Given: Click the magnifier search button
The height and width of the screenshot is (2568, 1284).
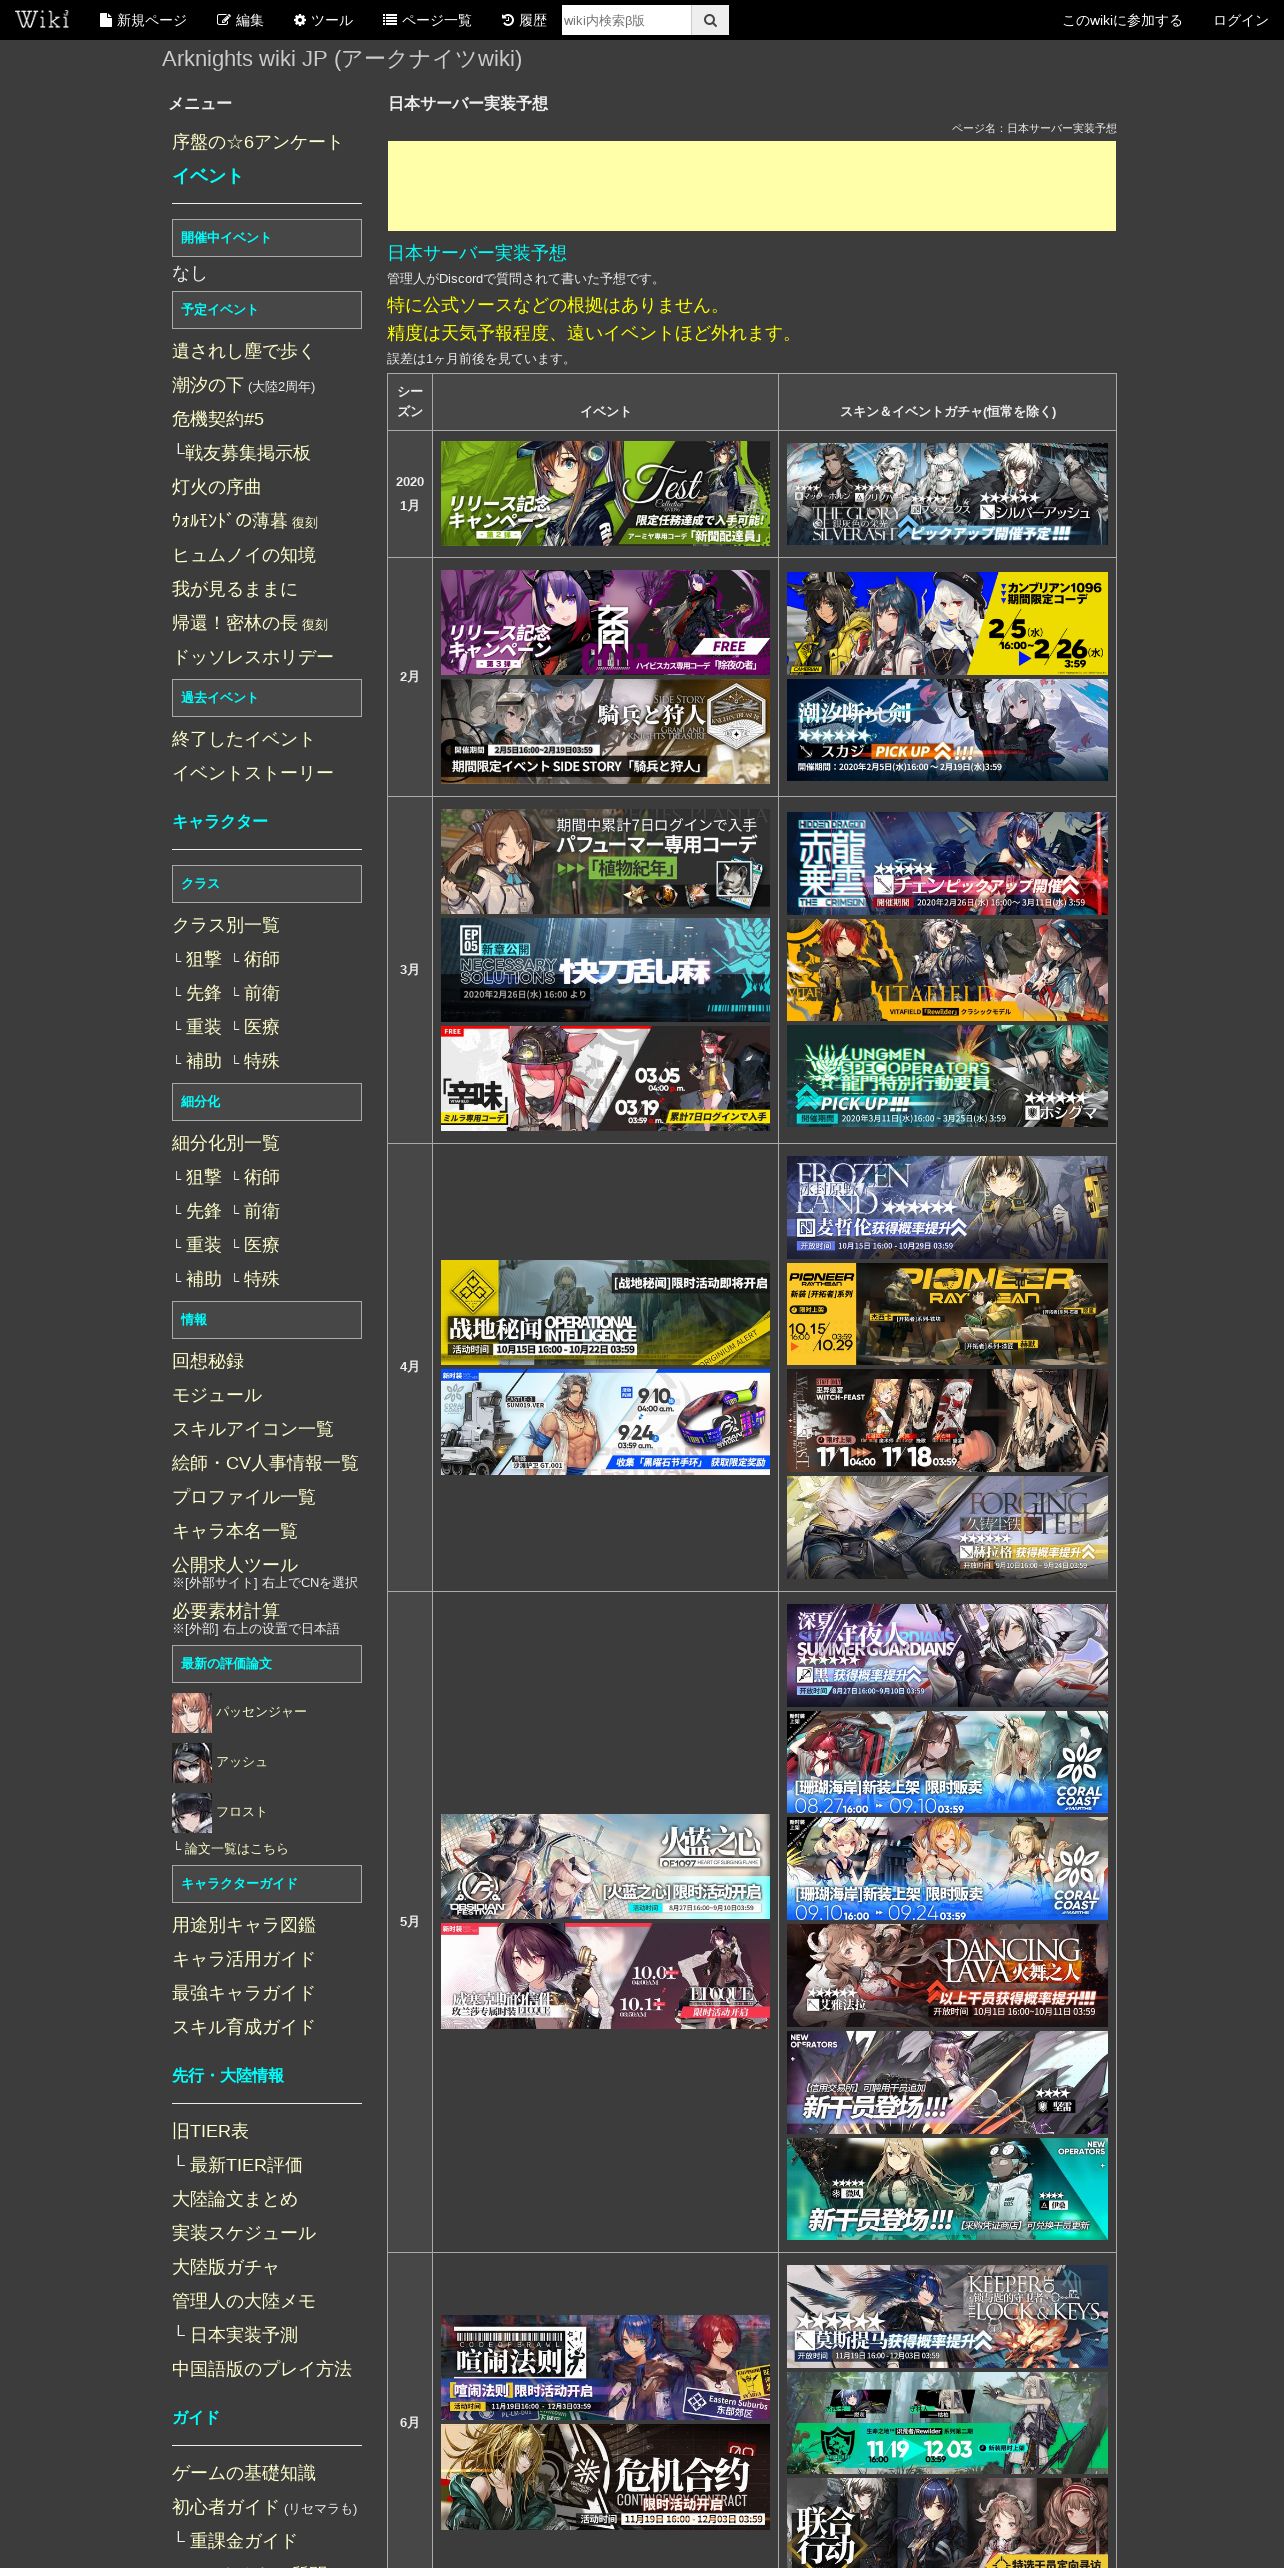Looking at the screenshot, I should click(710, 20).
